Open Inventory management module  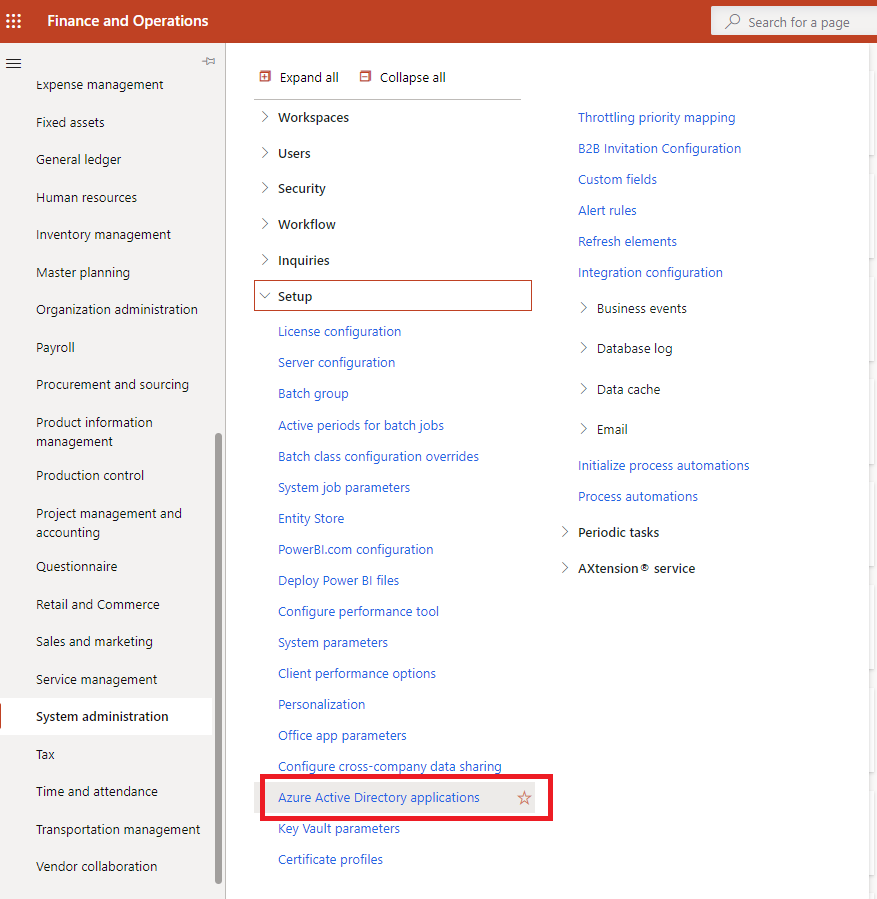point(103,234)
